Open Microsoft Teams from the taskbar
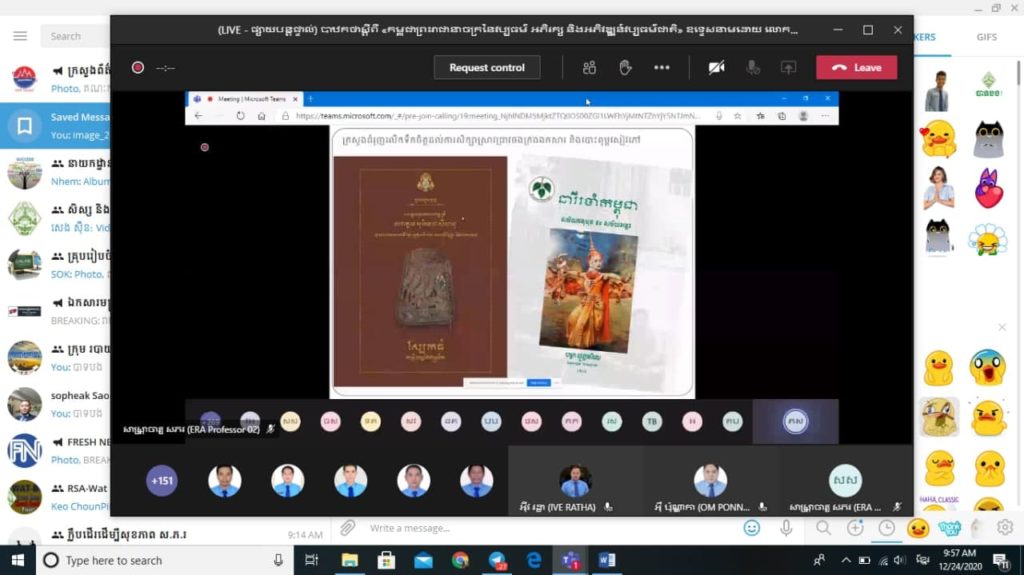The image size is (1024, 575). pyautogui.click(x=570, y=560)
